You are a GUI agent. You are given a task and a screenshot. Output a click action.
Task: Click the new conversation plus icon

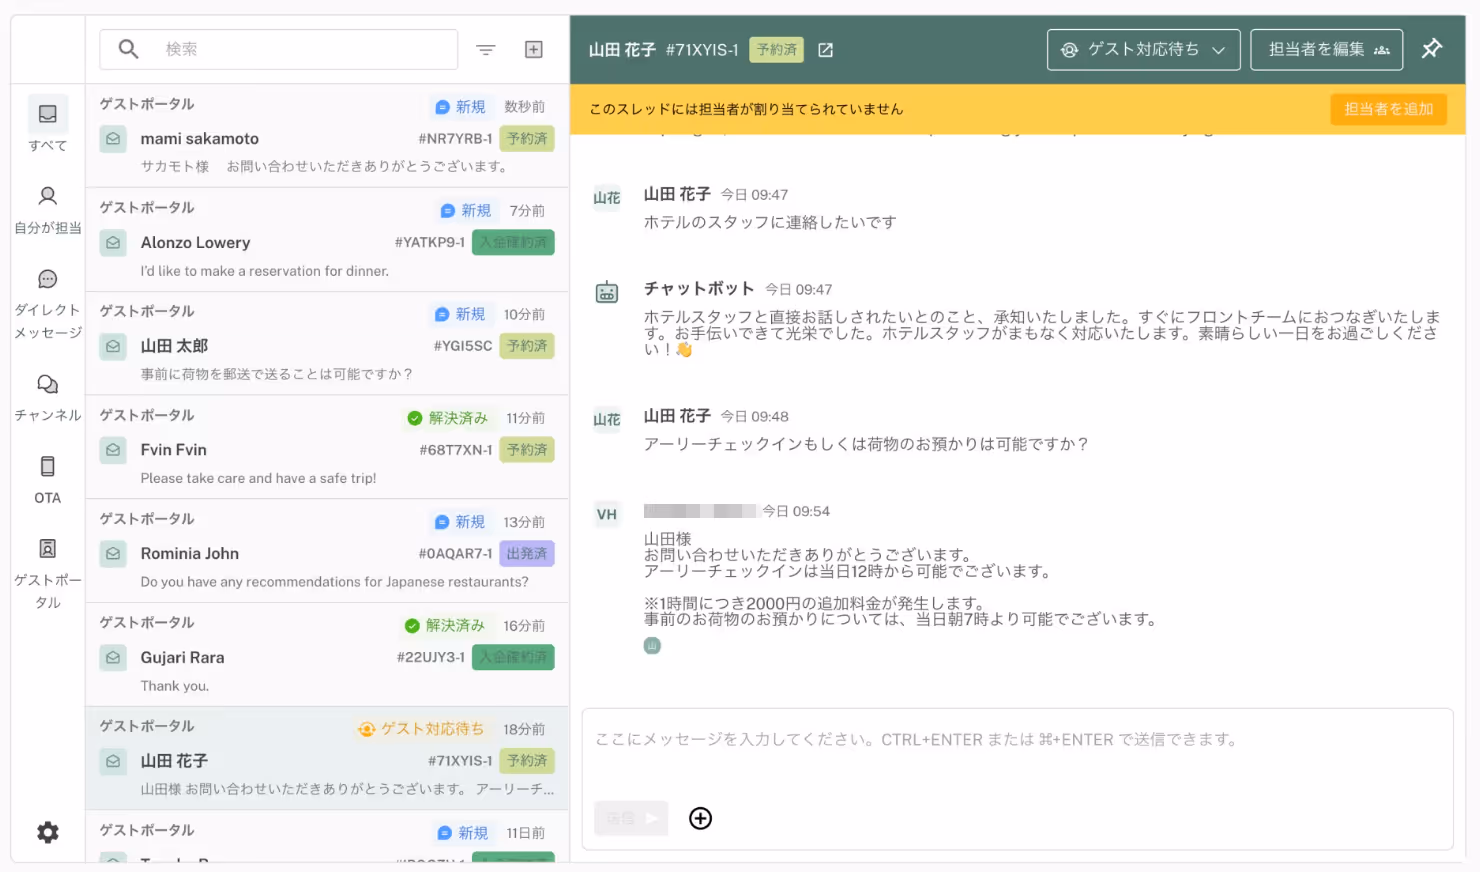(x=534, y=50)
